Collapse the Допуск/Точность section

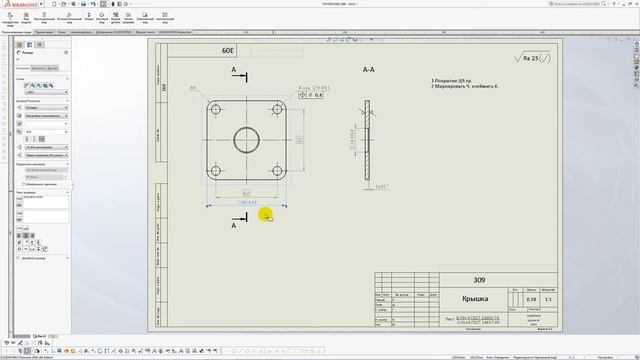[67, 100]
